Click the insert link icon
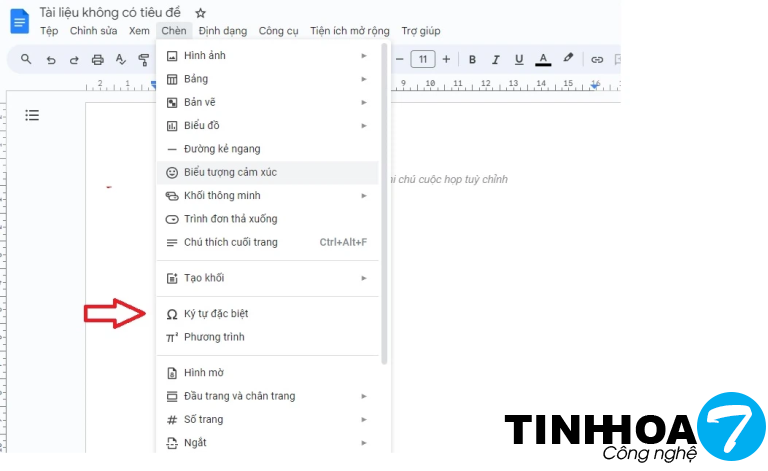The height and width of the screenshot is (471, 768). 597,59
